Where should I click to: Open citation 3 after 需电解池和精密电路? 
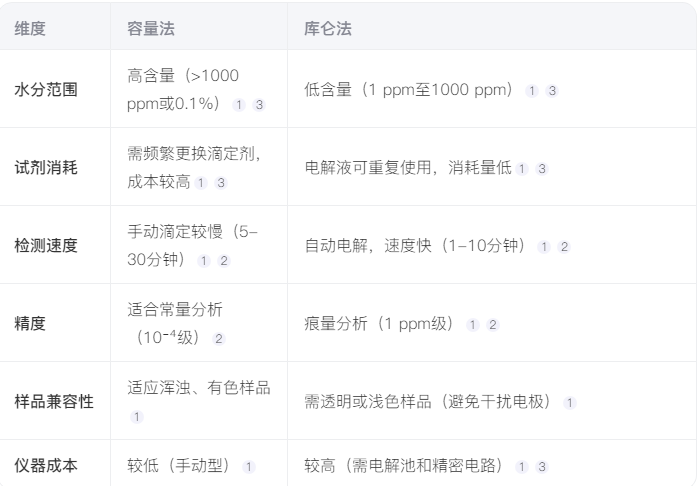(542, 467)
